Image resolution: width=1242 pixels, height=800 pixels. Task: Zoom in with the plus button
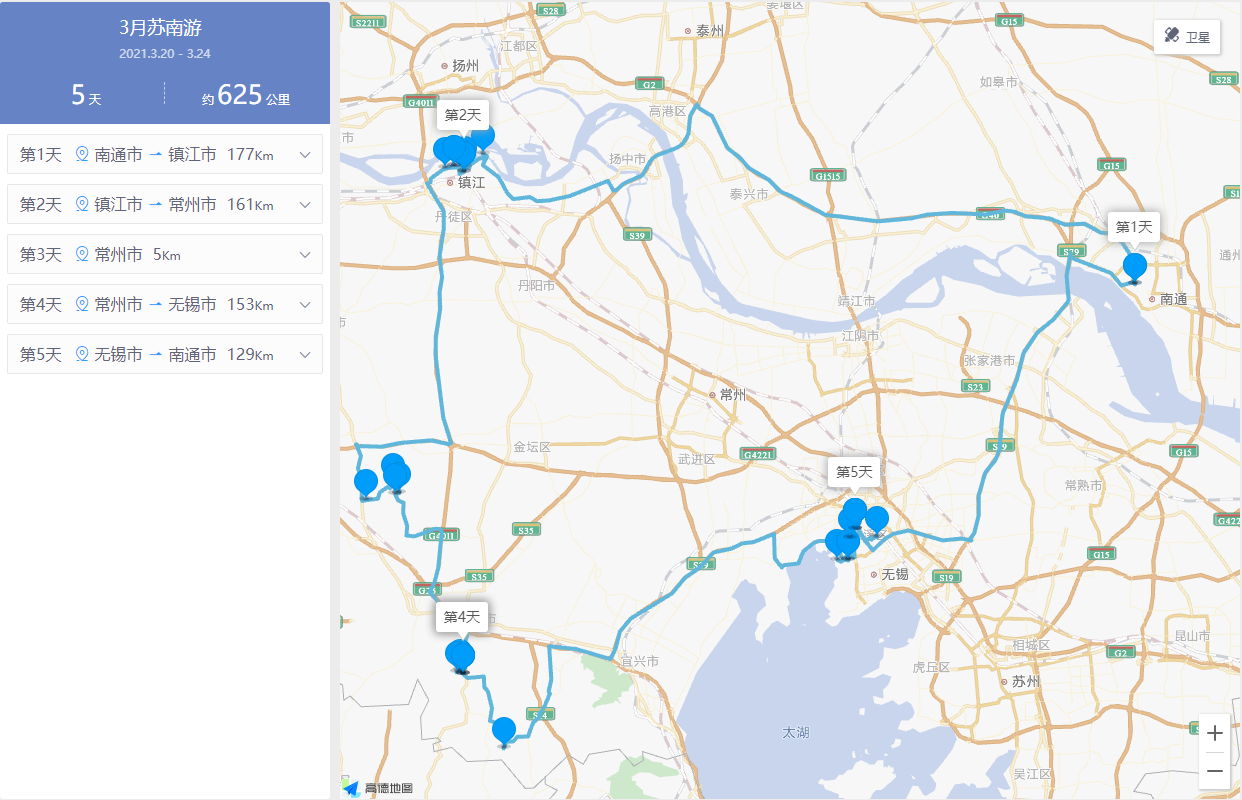1214,733
